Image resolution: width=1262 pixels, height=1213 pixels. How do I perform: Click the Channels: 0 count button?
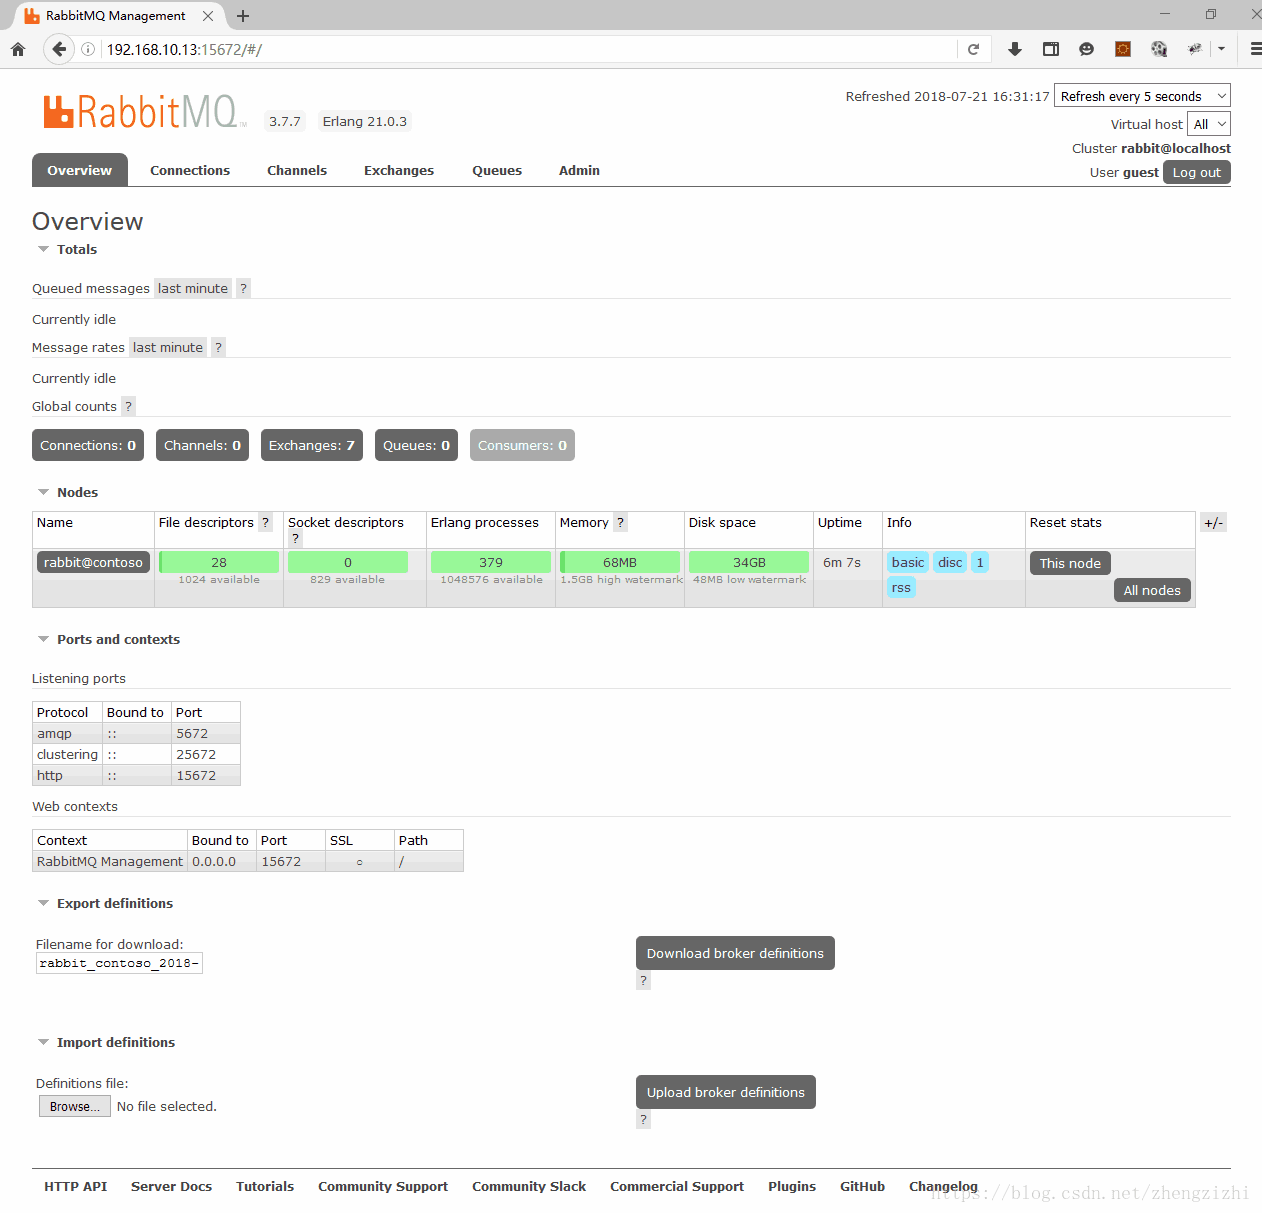pyautogui.click(x=202, y=445)
